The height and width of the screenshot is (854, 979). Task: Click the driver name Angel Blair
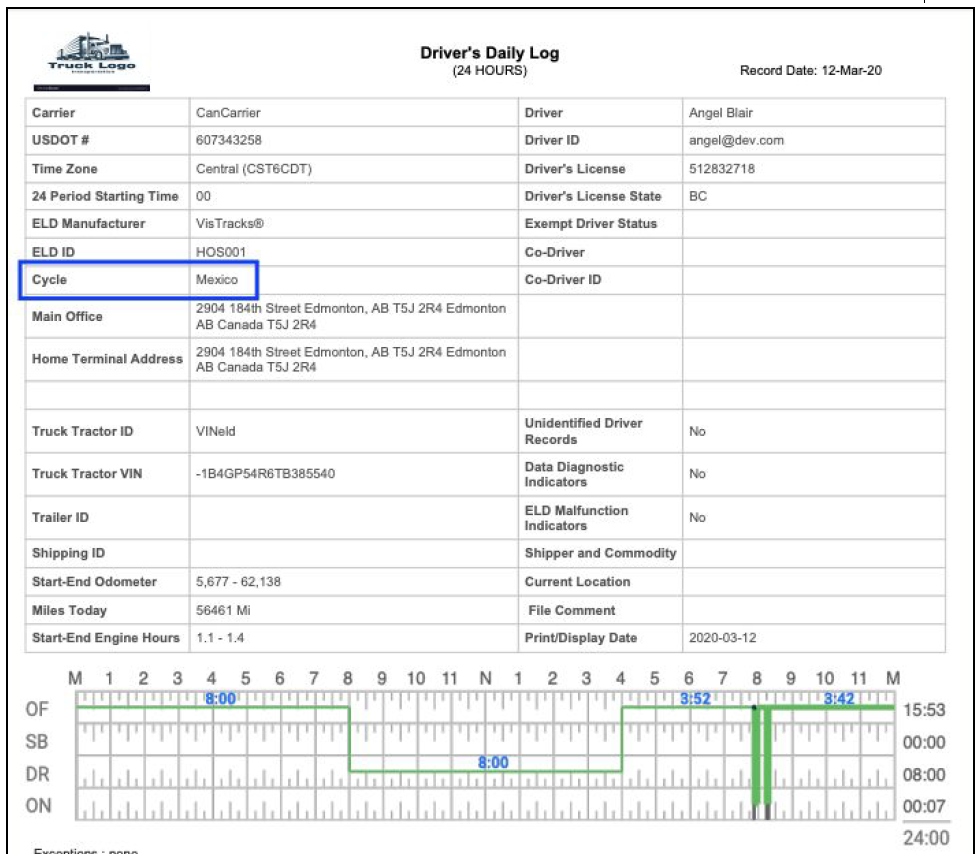[x=722, y=113]
